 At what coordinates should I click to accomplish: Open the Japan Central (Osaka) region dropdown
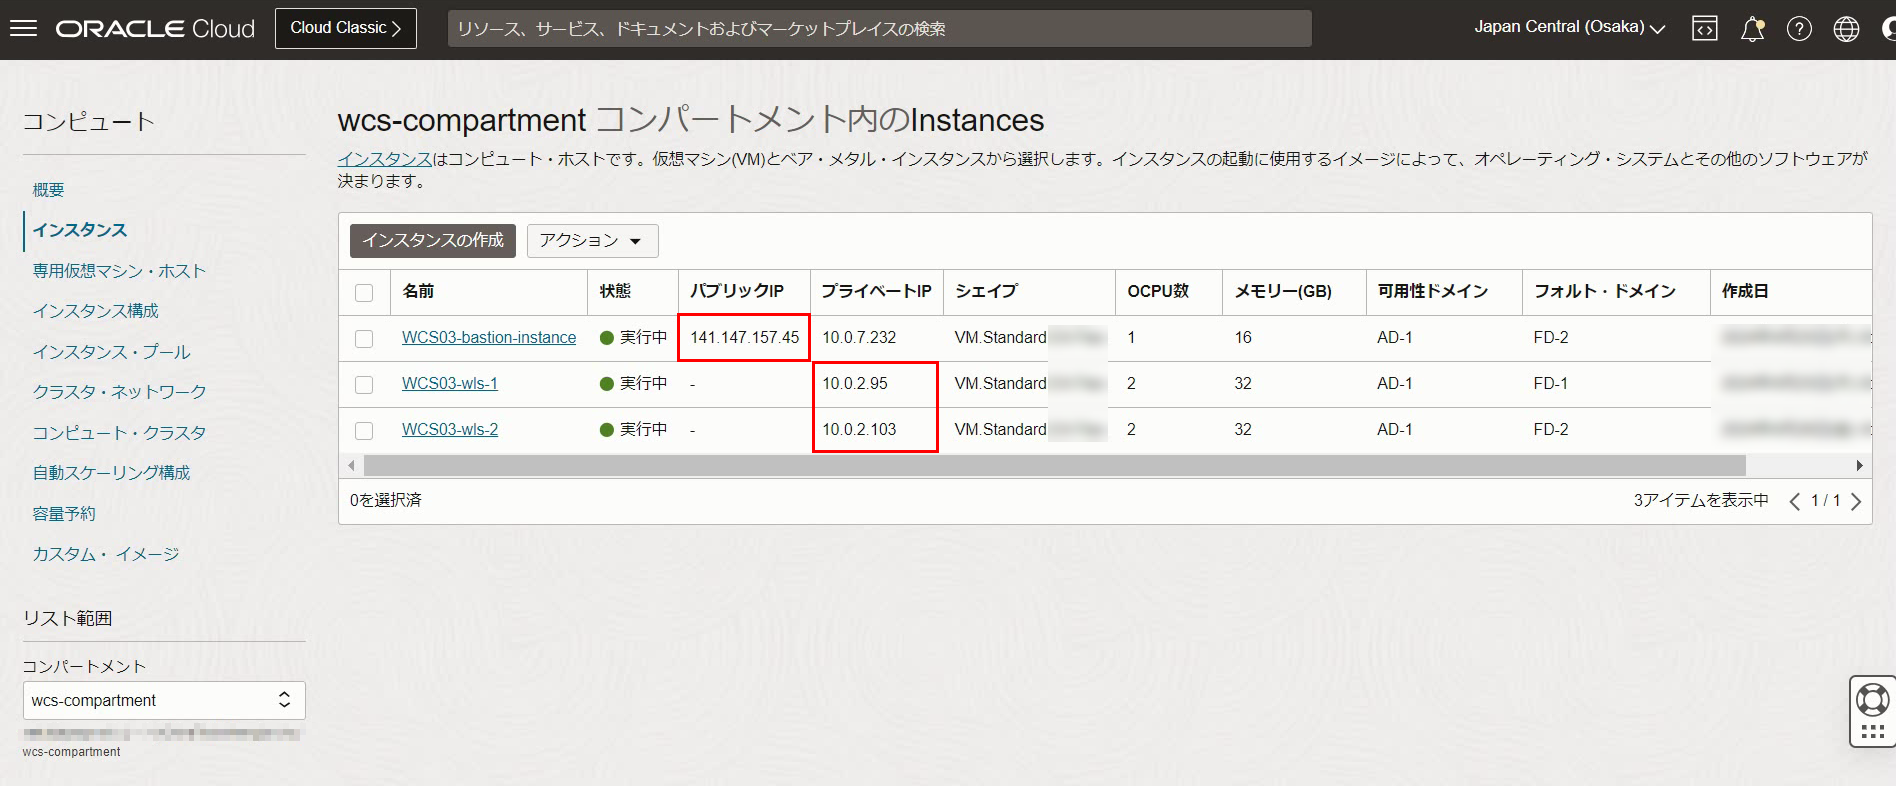(1569, 27)
